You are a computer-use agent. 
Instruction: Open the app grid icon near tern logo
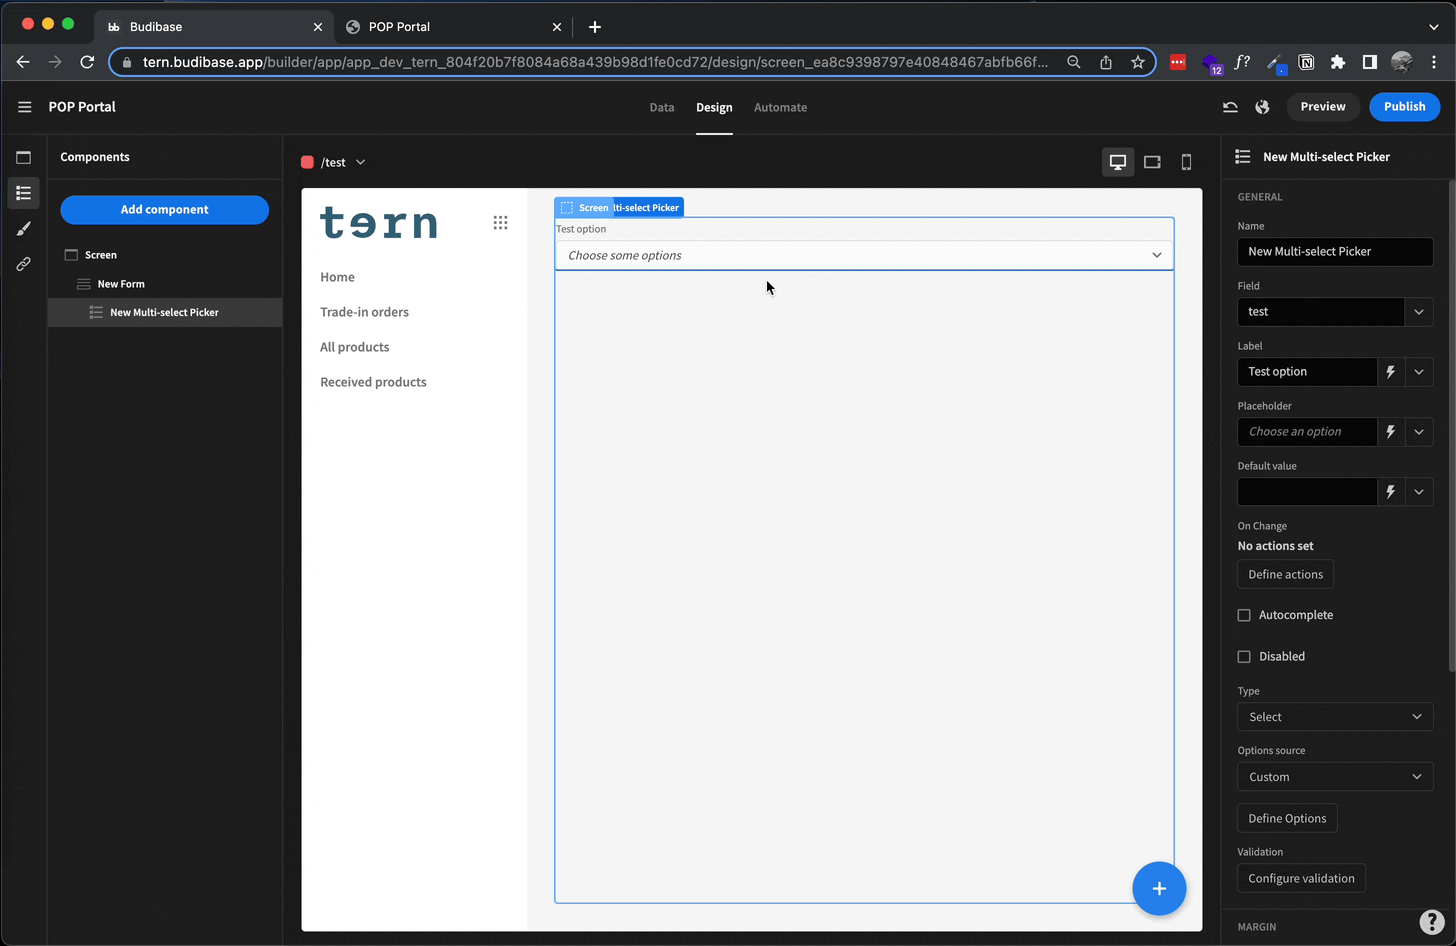500,223
